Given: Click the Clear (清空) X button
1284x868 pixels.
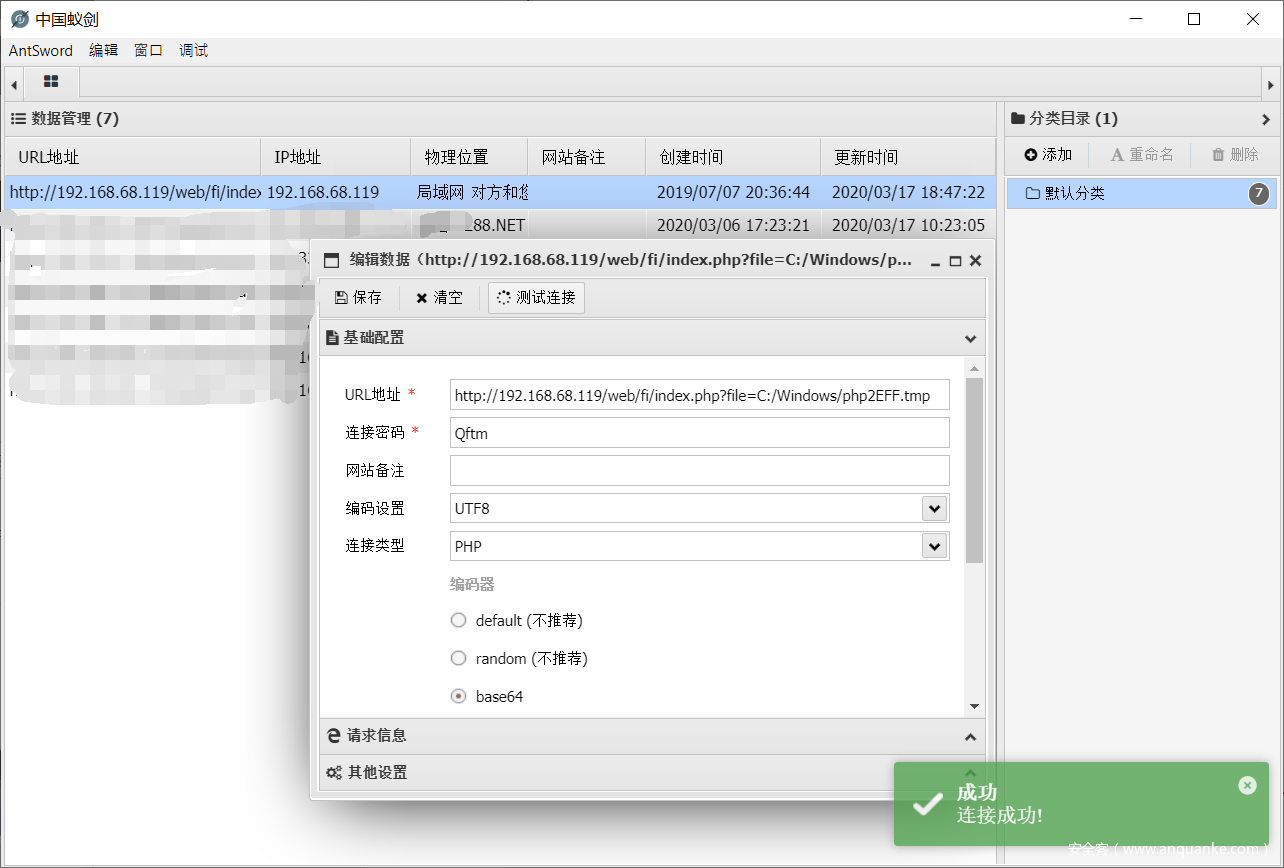Looking at the screenshot, I should (439, 298).
